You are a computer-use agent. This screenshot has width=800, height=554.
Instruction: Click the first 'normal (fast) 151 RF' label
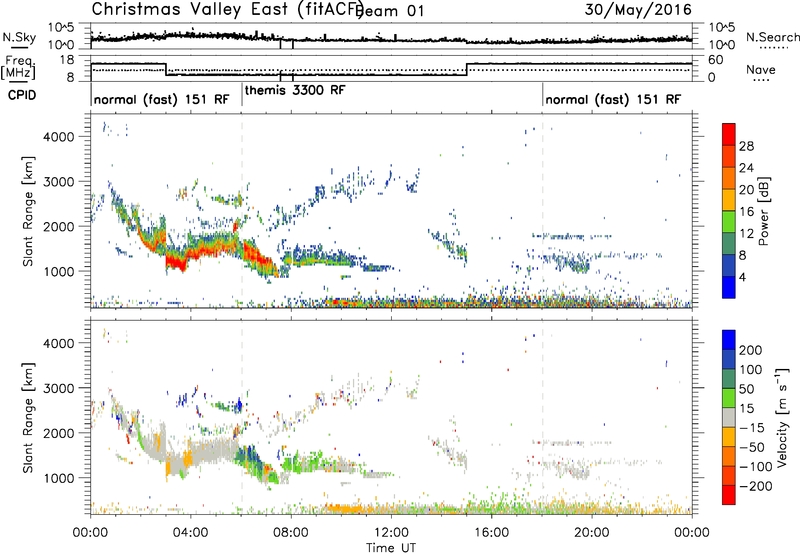pyautogui.click(x=161, y=99)
